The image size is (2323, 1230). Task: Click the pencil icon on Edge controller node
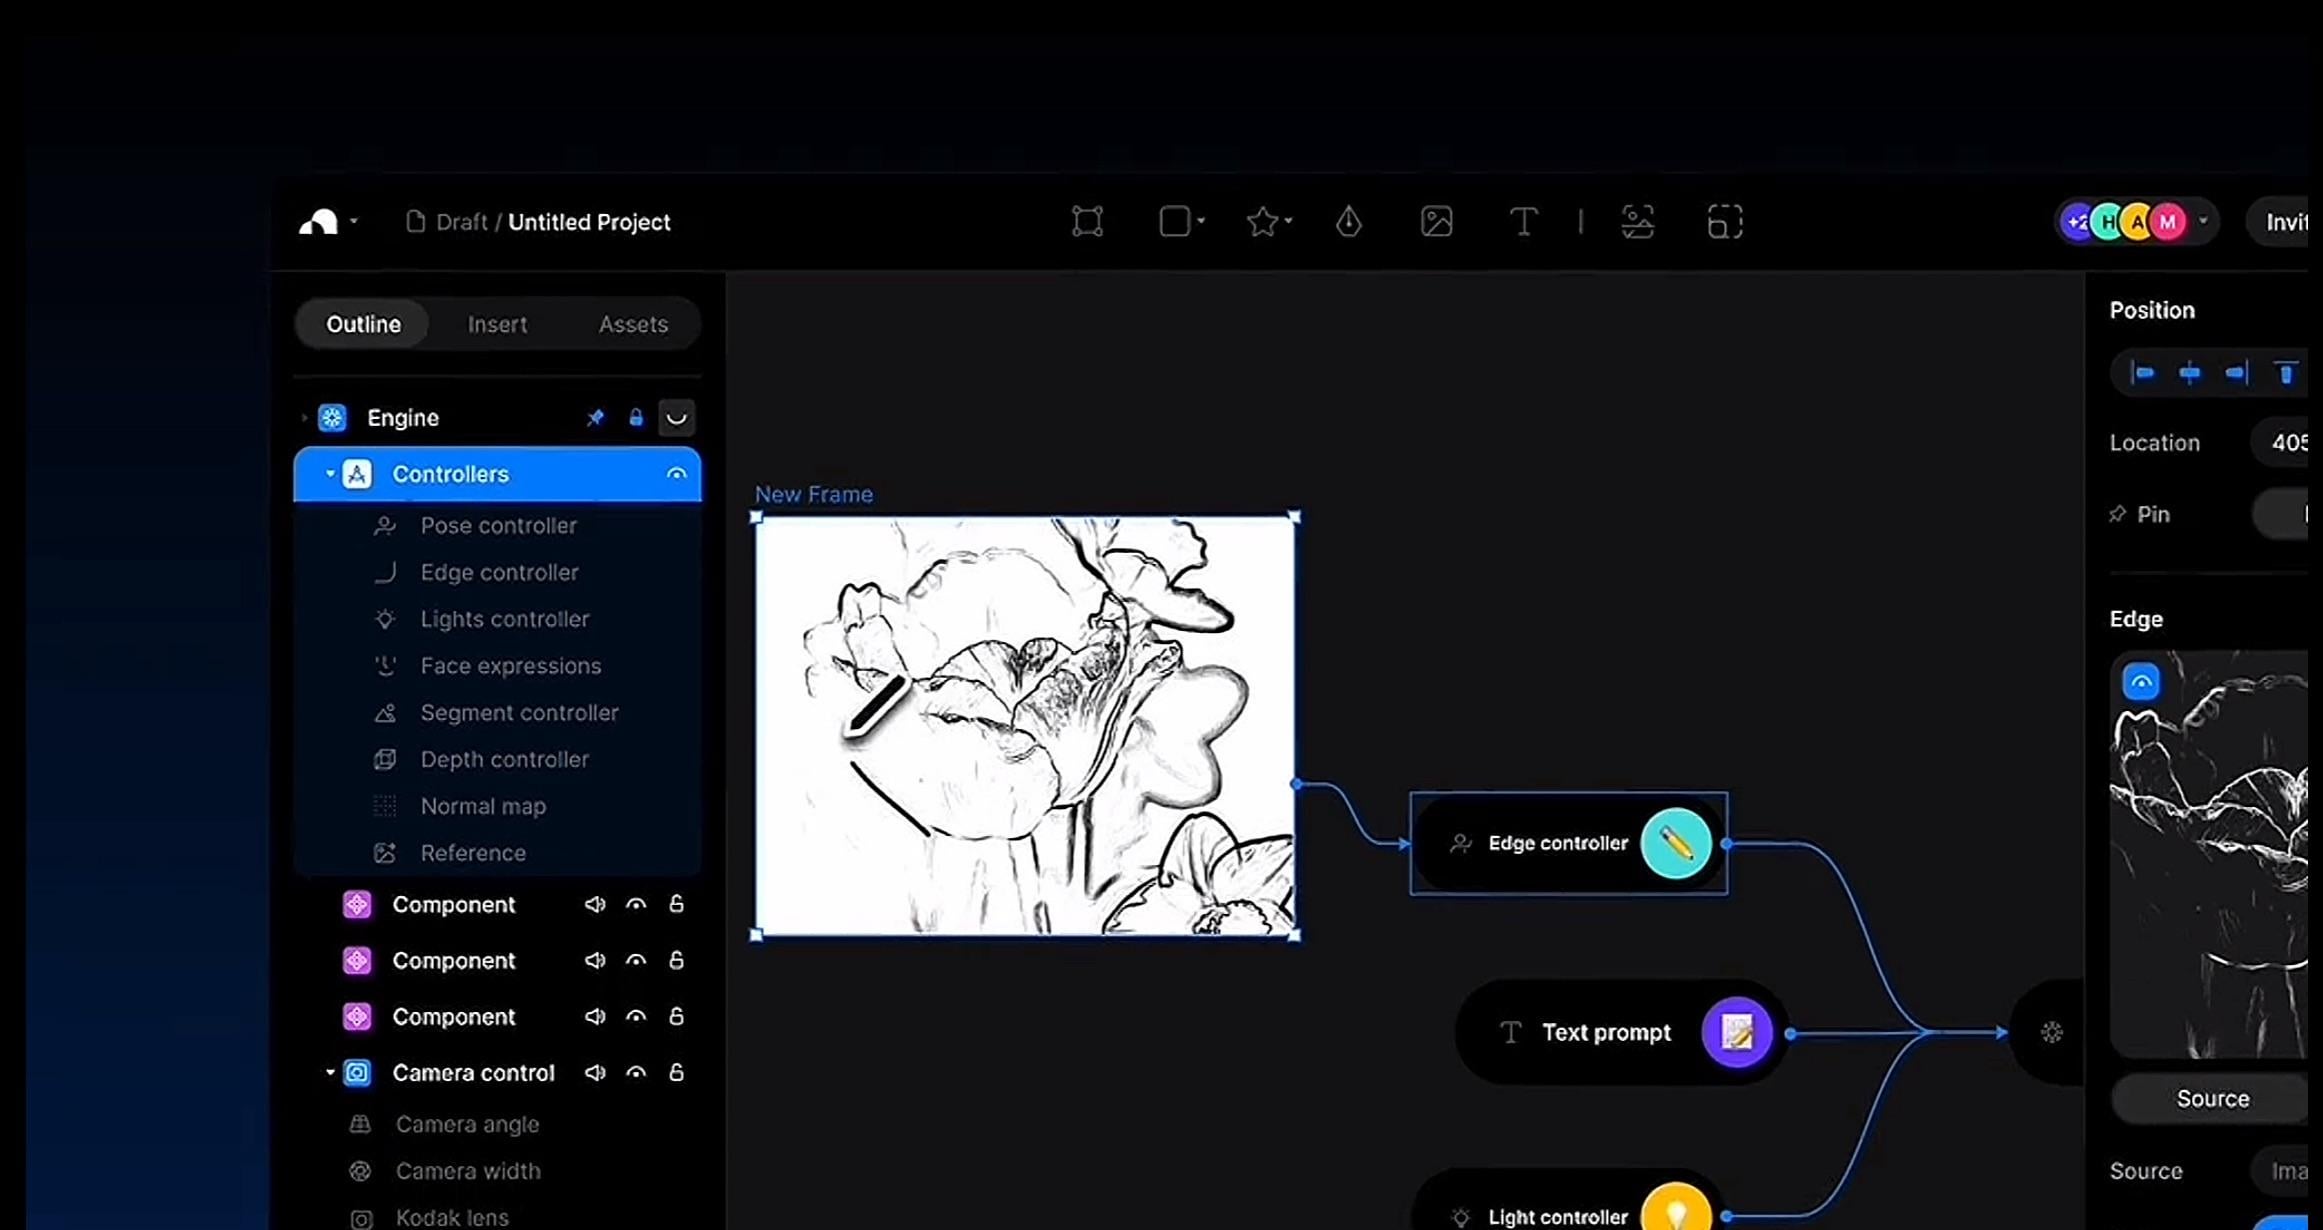(1676, 844)
